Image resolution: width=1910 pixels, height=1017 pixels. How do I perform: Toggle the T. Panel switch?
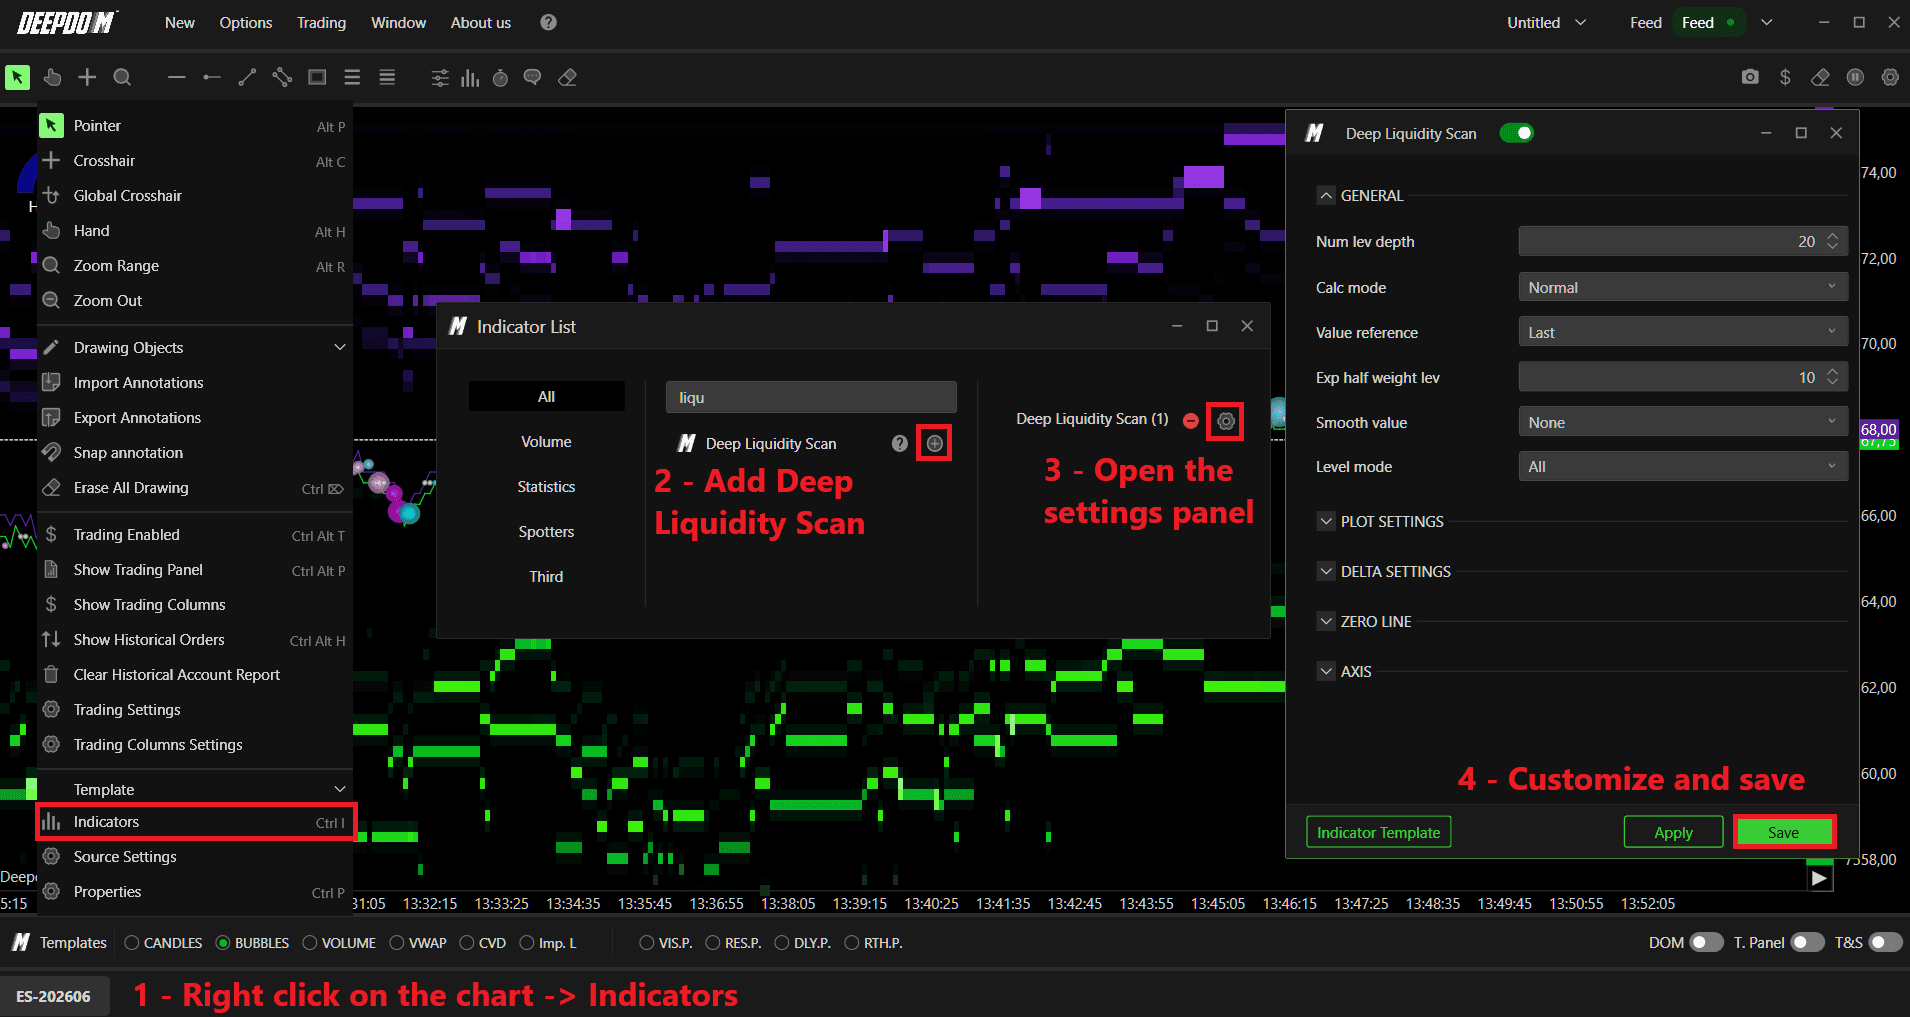coord(1807,942)
